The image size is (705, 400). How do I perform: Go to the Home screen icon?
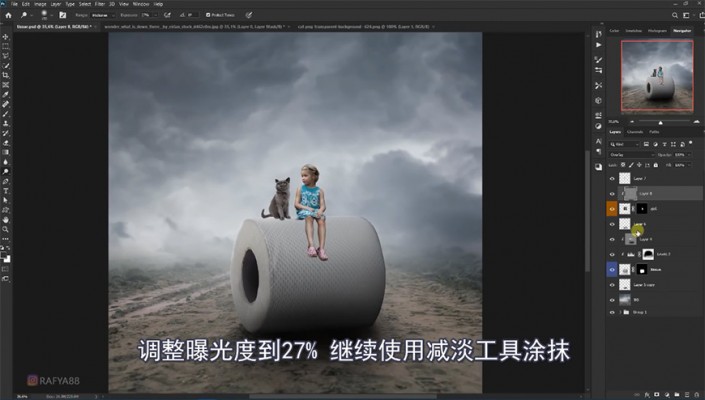[x=8, y=15]
